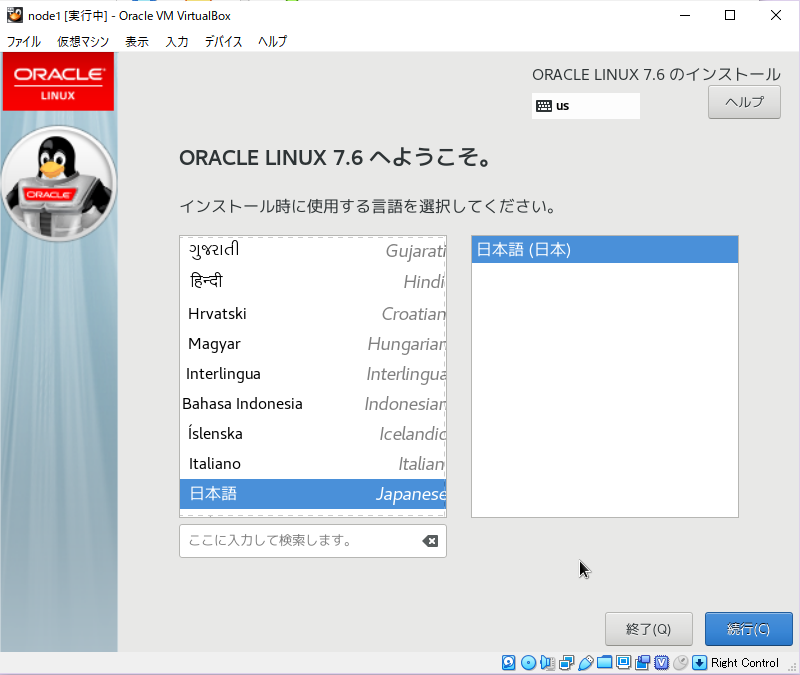
Task: Open the デバイス menu
Action: pyautogui.click(x=223, y=41)
